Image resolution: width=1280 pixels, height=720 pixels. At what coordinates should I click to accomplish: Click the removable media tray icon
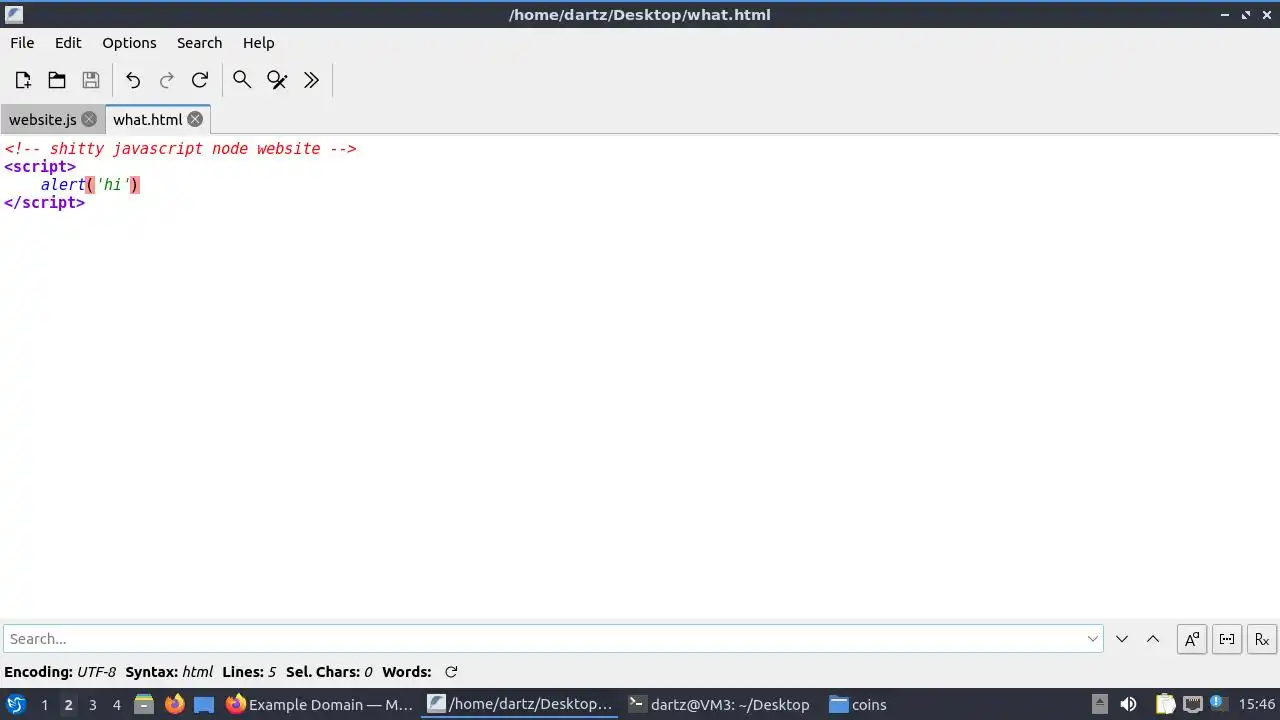tap(1099, 704)
